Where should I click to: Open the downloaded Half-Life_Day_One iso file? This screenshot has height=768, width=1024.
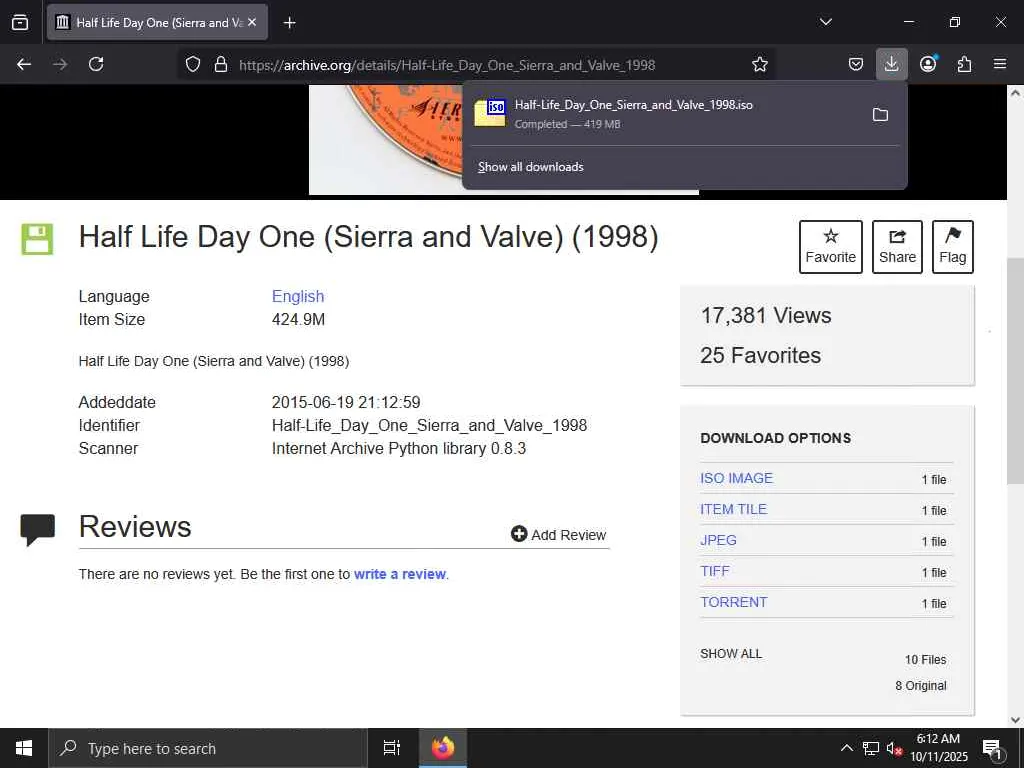[662, 114]
